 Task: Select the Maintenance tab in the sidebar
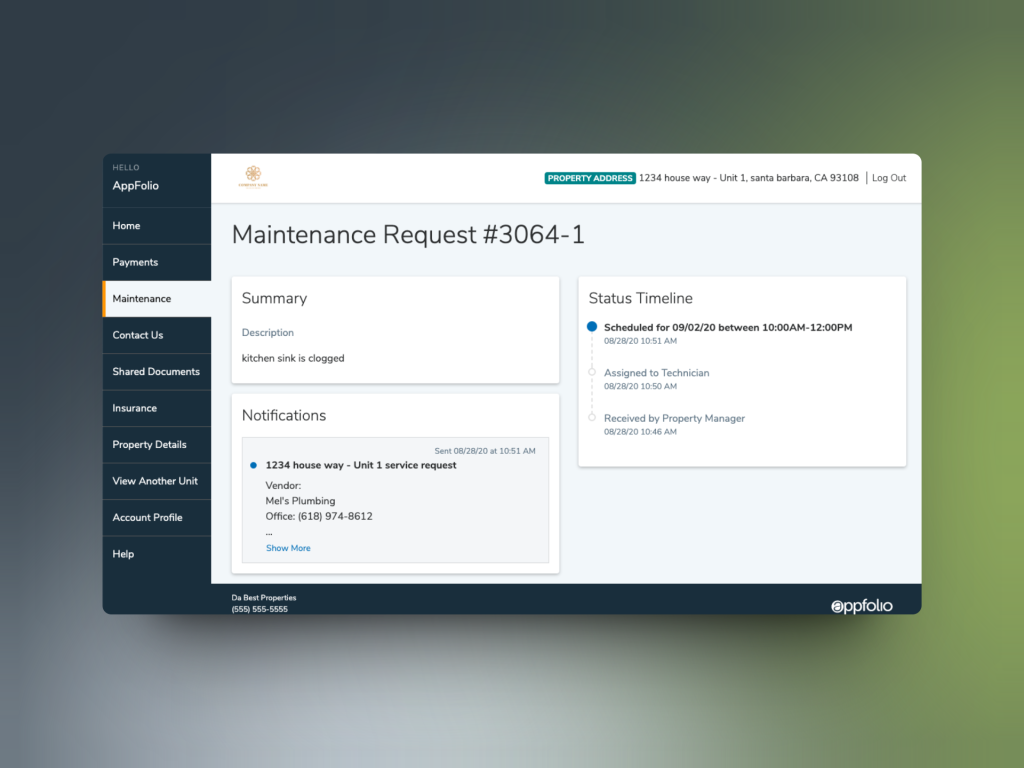(x=156, y=298)
